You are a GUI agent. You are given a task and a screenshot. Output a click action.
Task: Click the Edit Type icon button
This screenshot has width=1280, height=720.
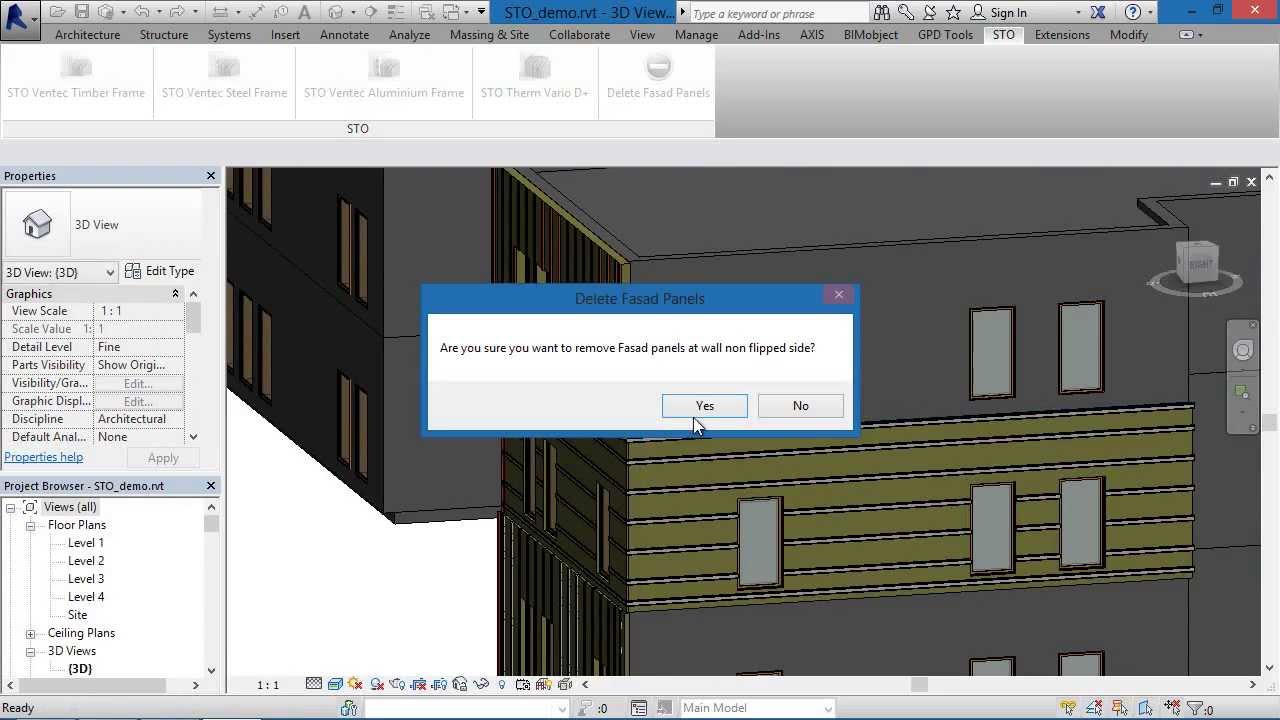coord(160,271)
